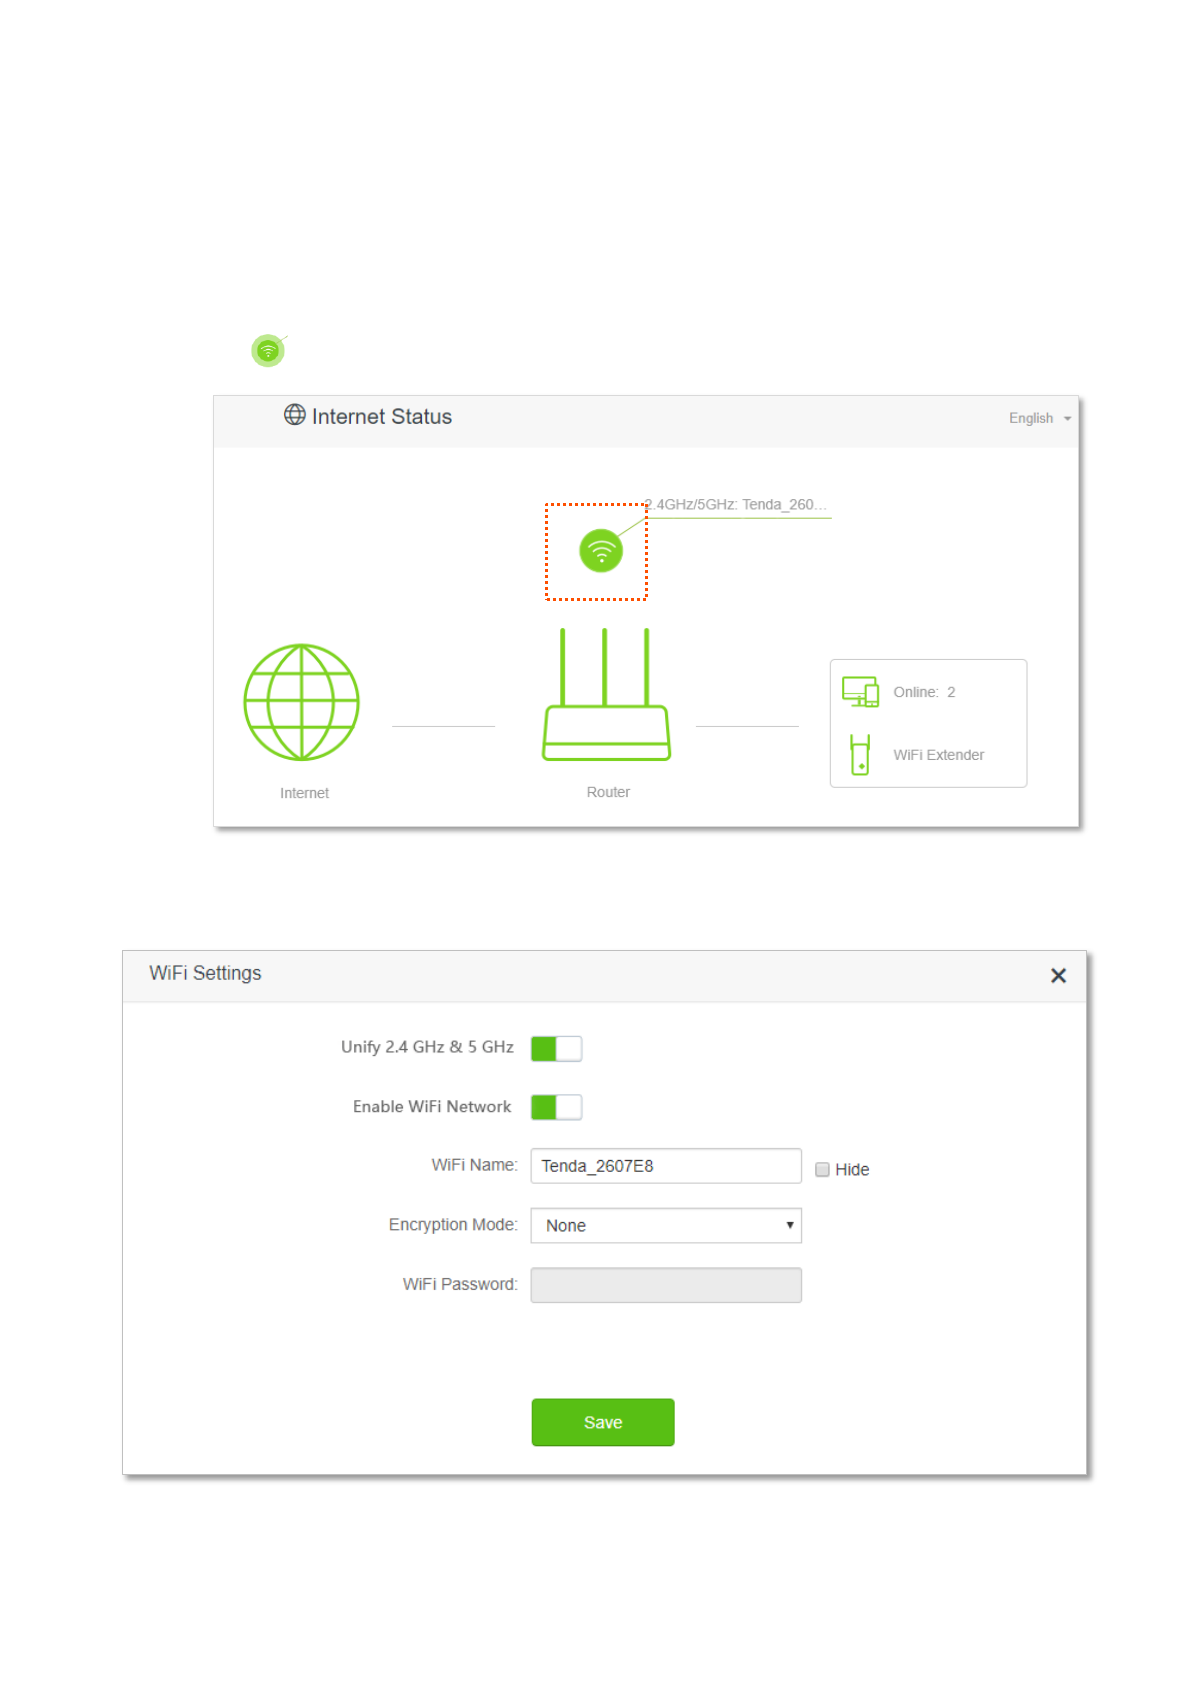
Task: Open the English language dropdown
Action: point(1039,418)
